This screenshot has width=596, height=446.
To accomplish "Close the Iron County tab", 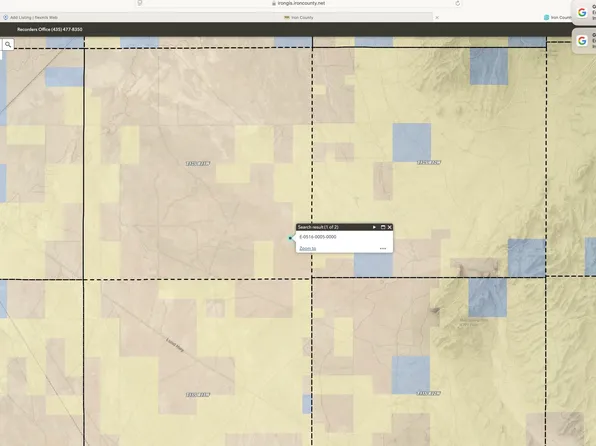I will tap(437, 17).
